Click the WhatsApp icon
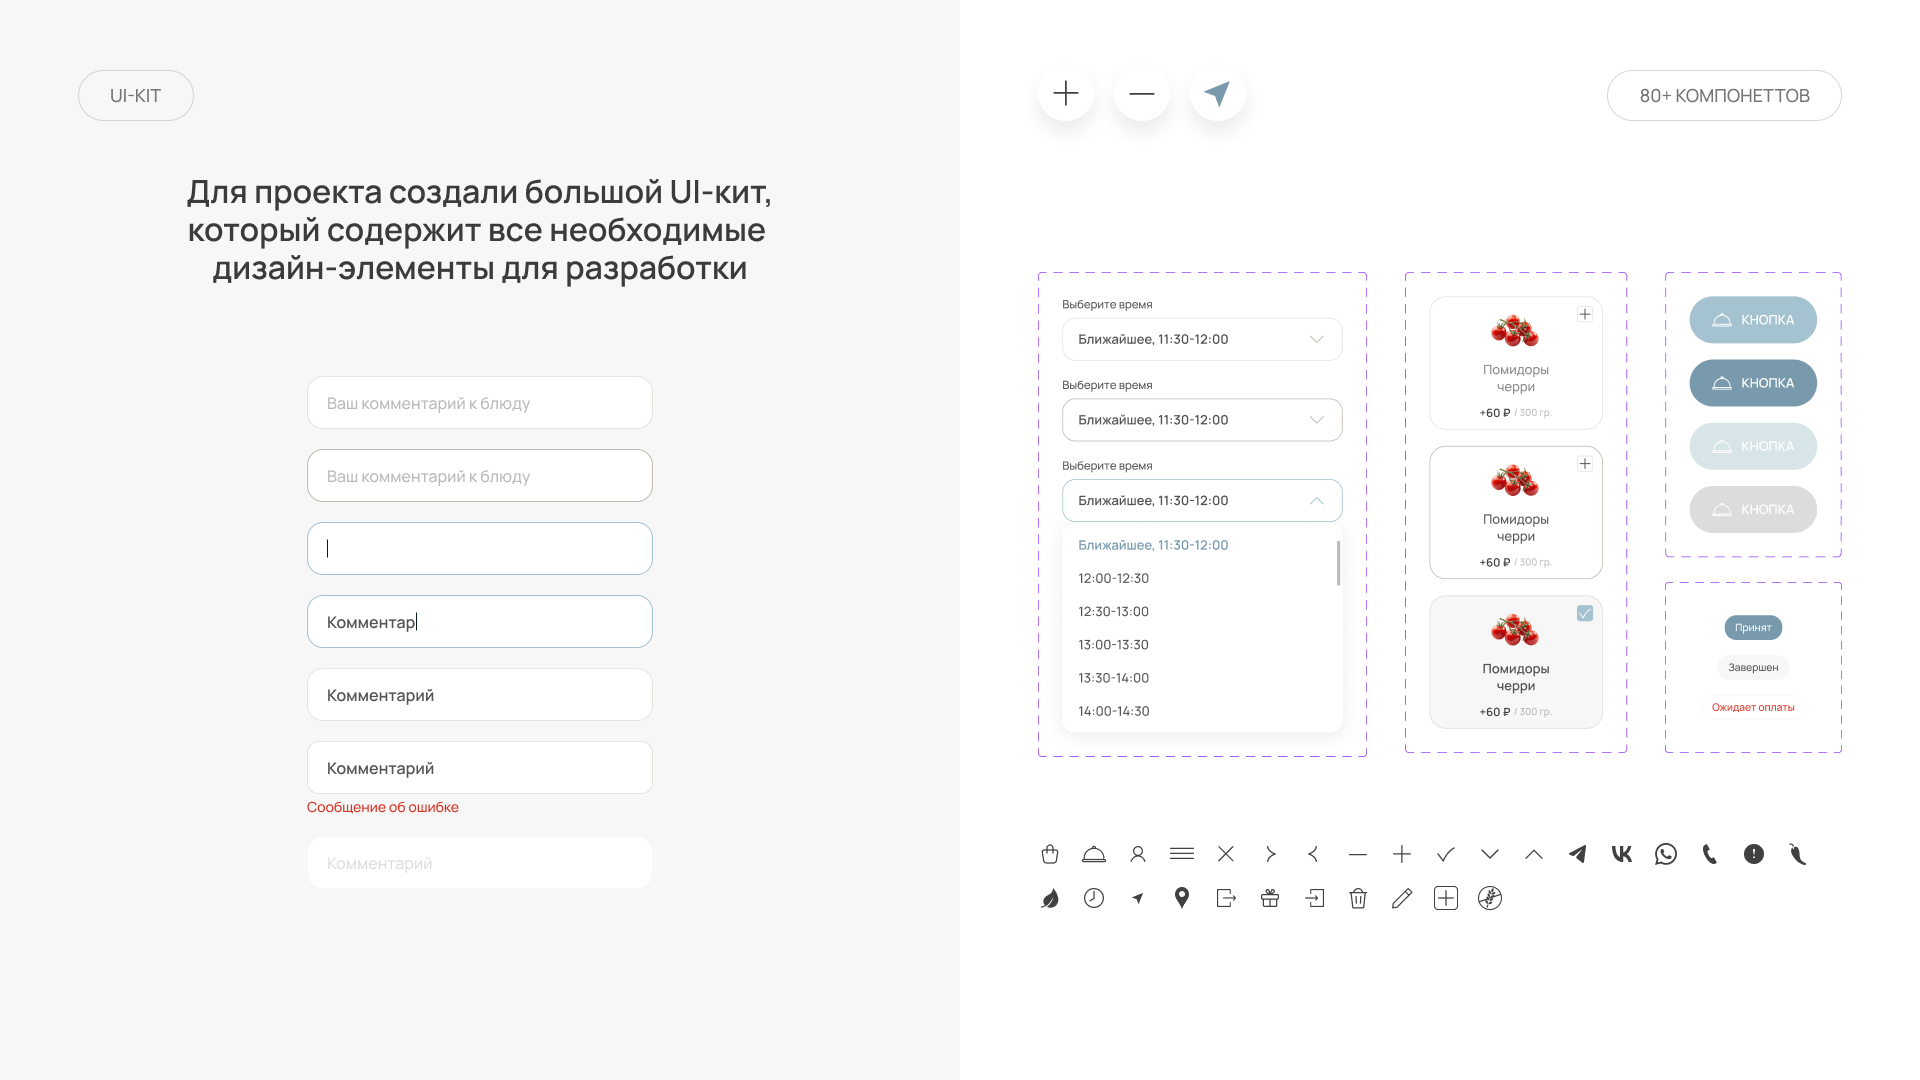Image resolution: width=1920 pixels, height=1080 pixels. tap(1665, 854)
